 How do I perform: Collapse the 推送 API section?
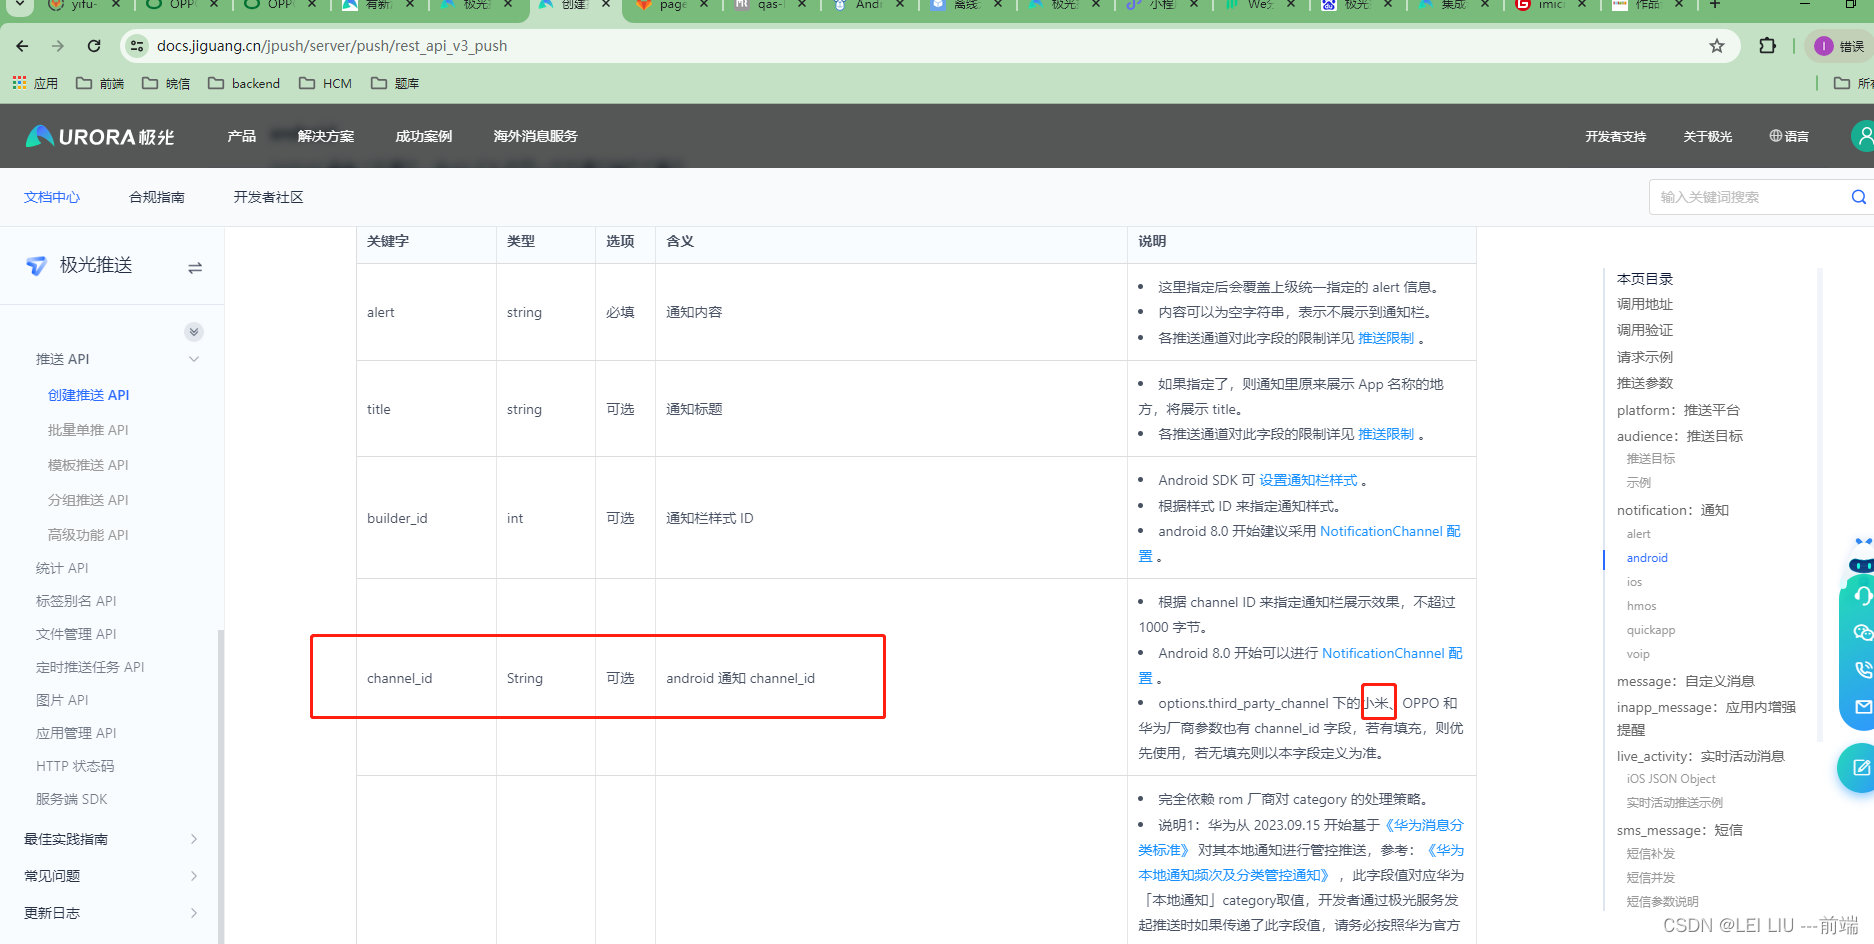pos(194,359)
